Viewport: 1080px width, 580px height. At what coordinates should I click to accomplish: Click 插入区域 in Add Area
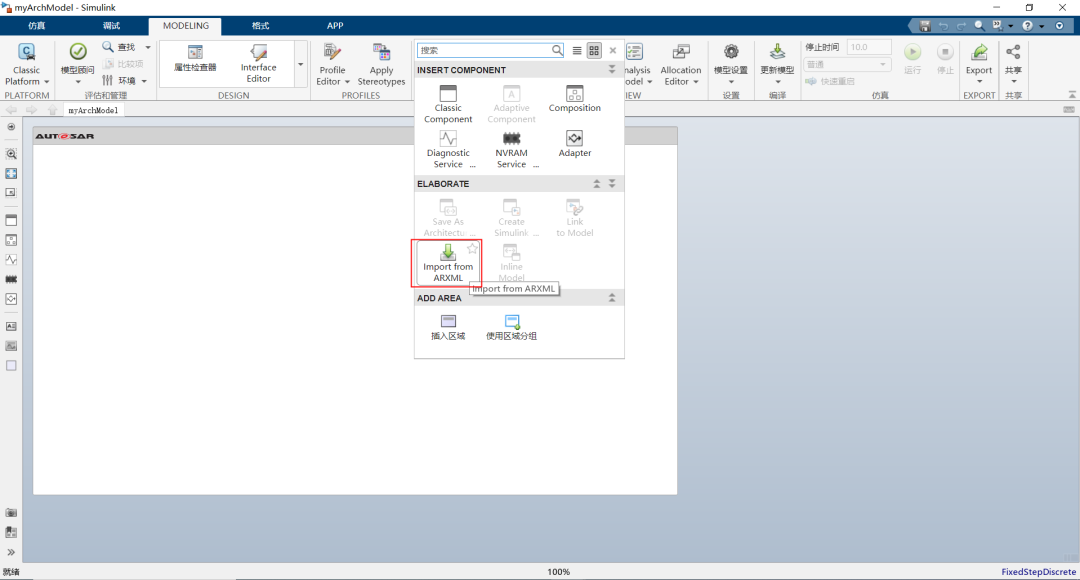click(448, 326)
